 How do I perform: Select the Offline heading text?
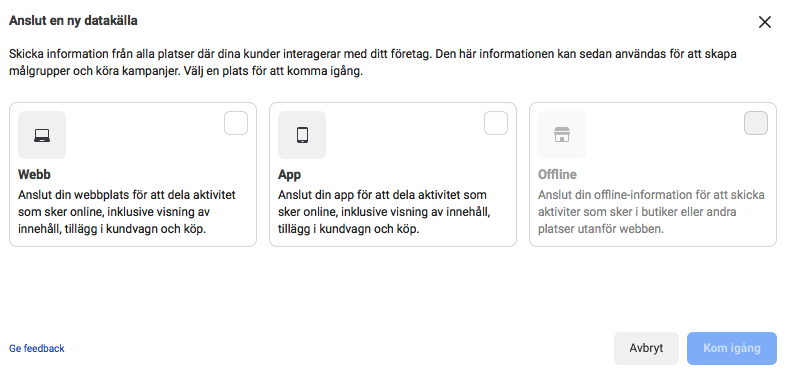(x=557, y=175)
